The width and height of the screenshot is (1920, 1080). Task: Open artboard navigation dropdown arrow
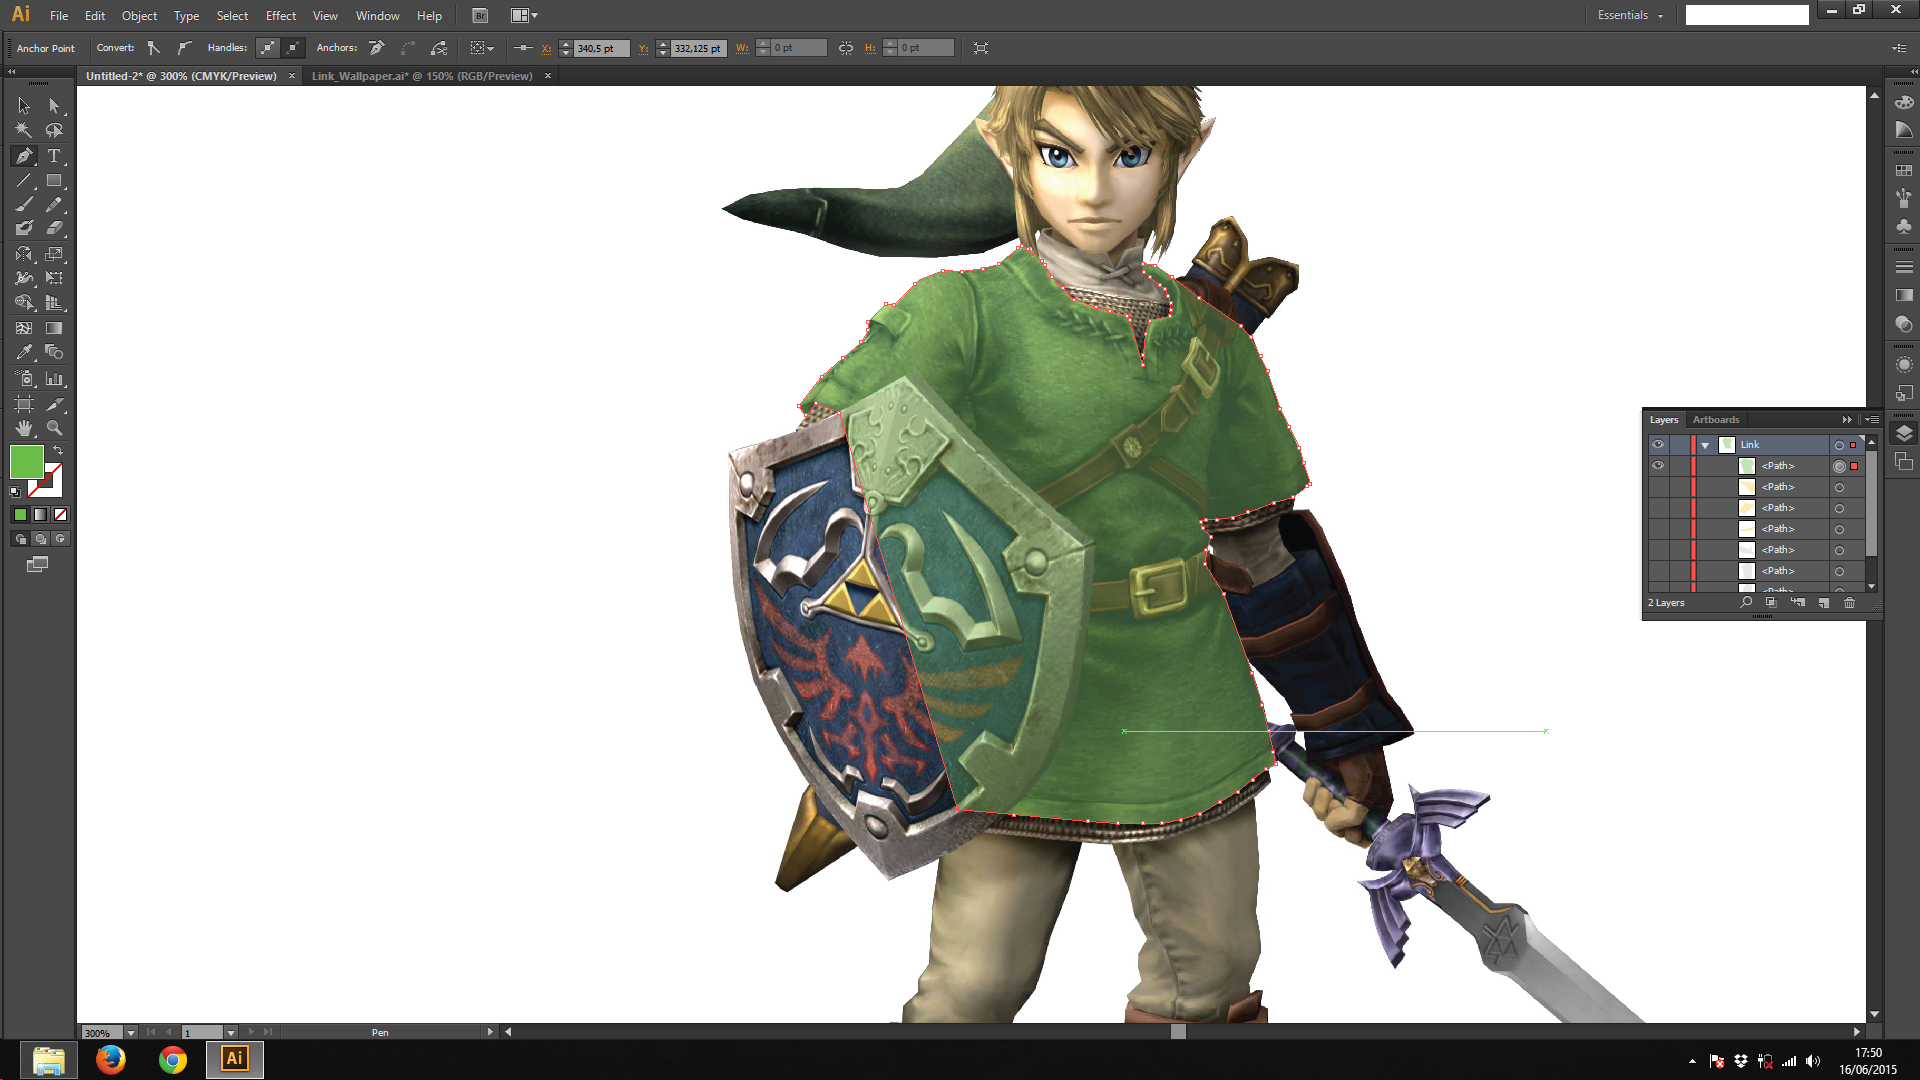pos(231,1032)
